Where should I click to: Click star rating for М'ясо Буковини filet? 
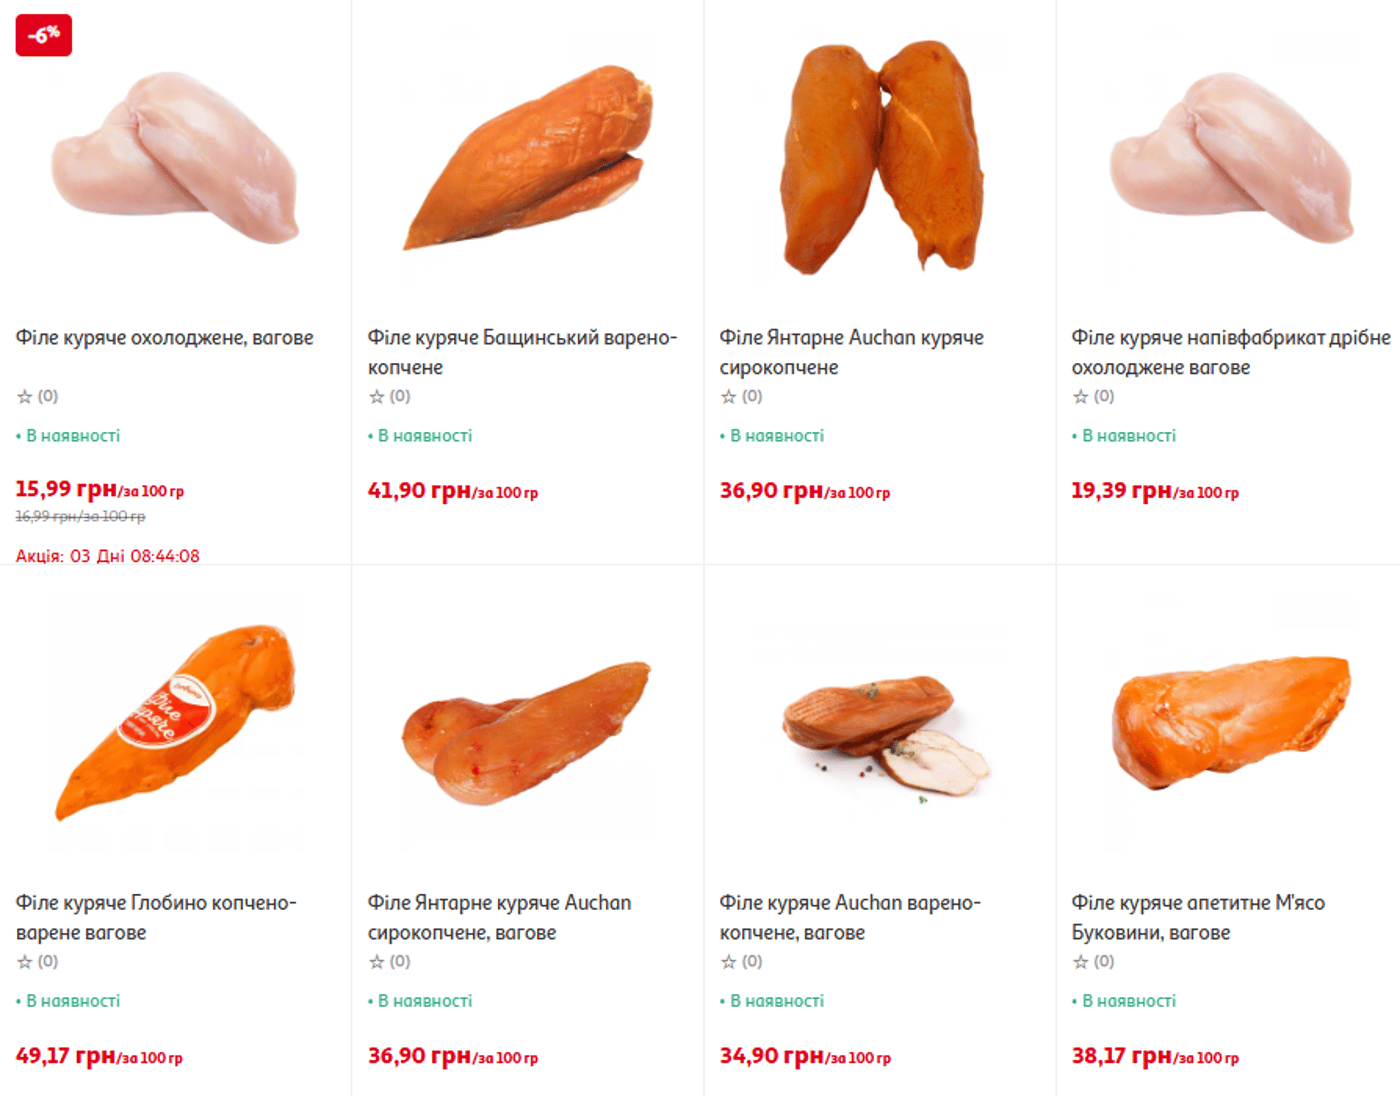tap(1081, 962)
